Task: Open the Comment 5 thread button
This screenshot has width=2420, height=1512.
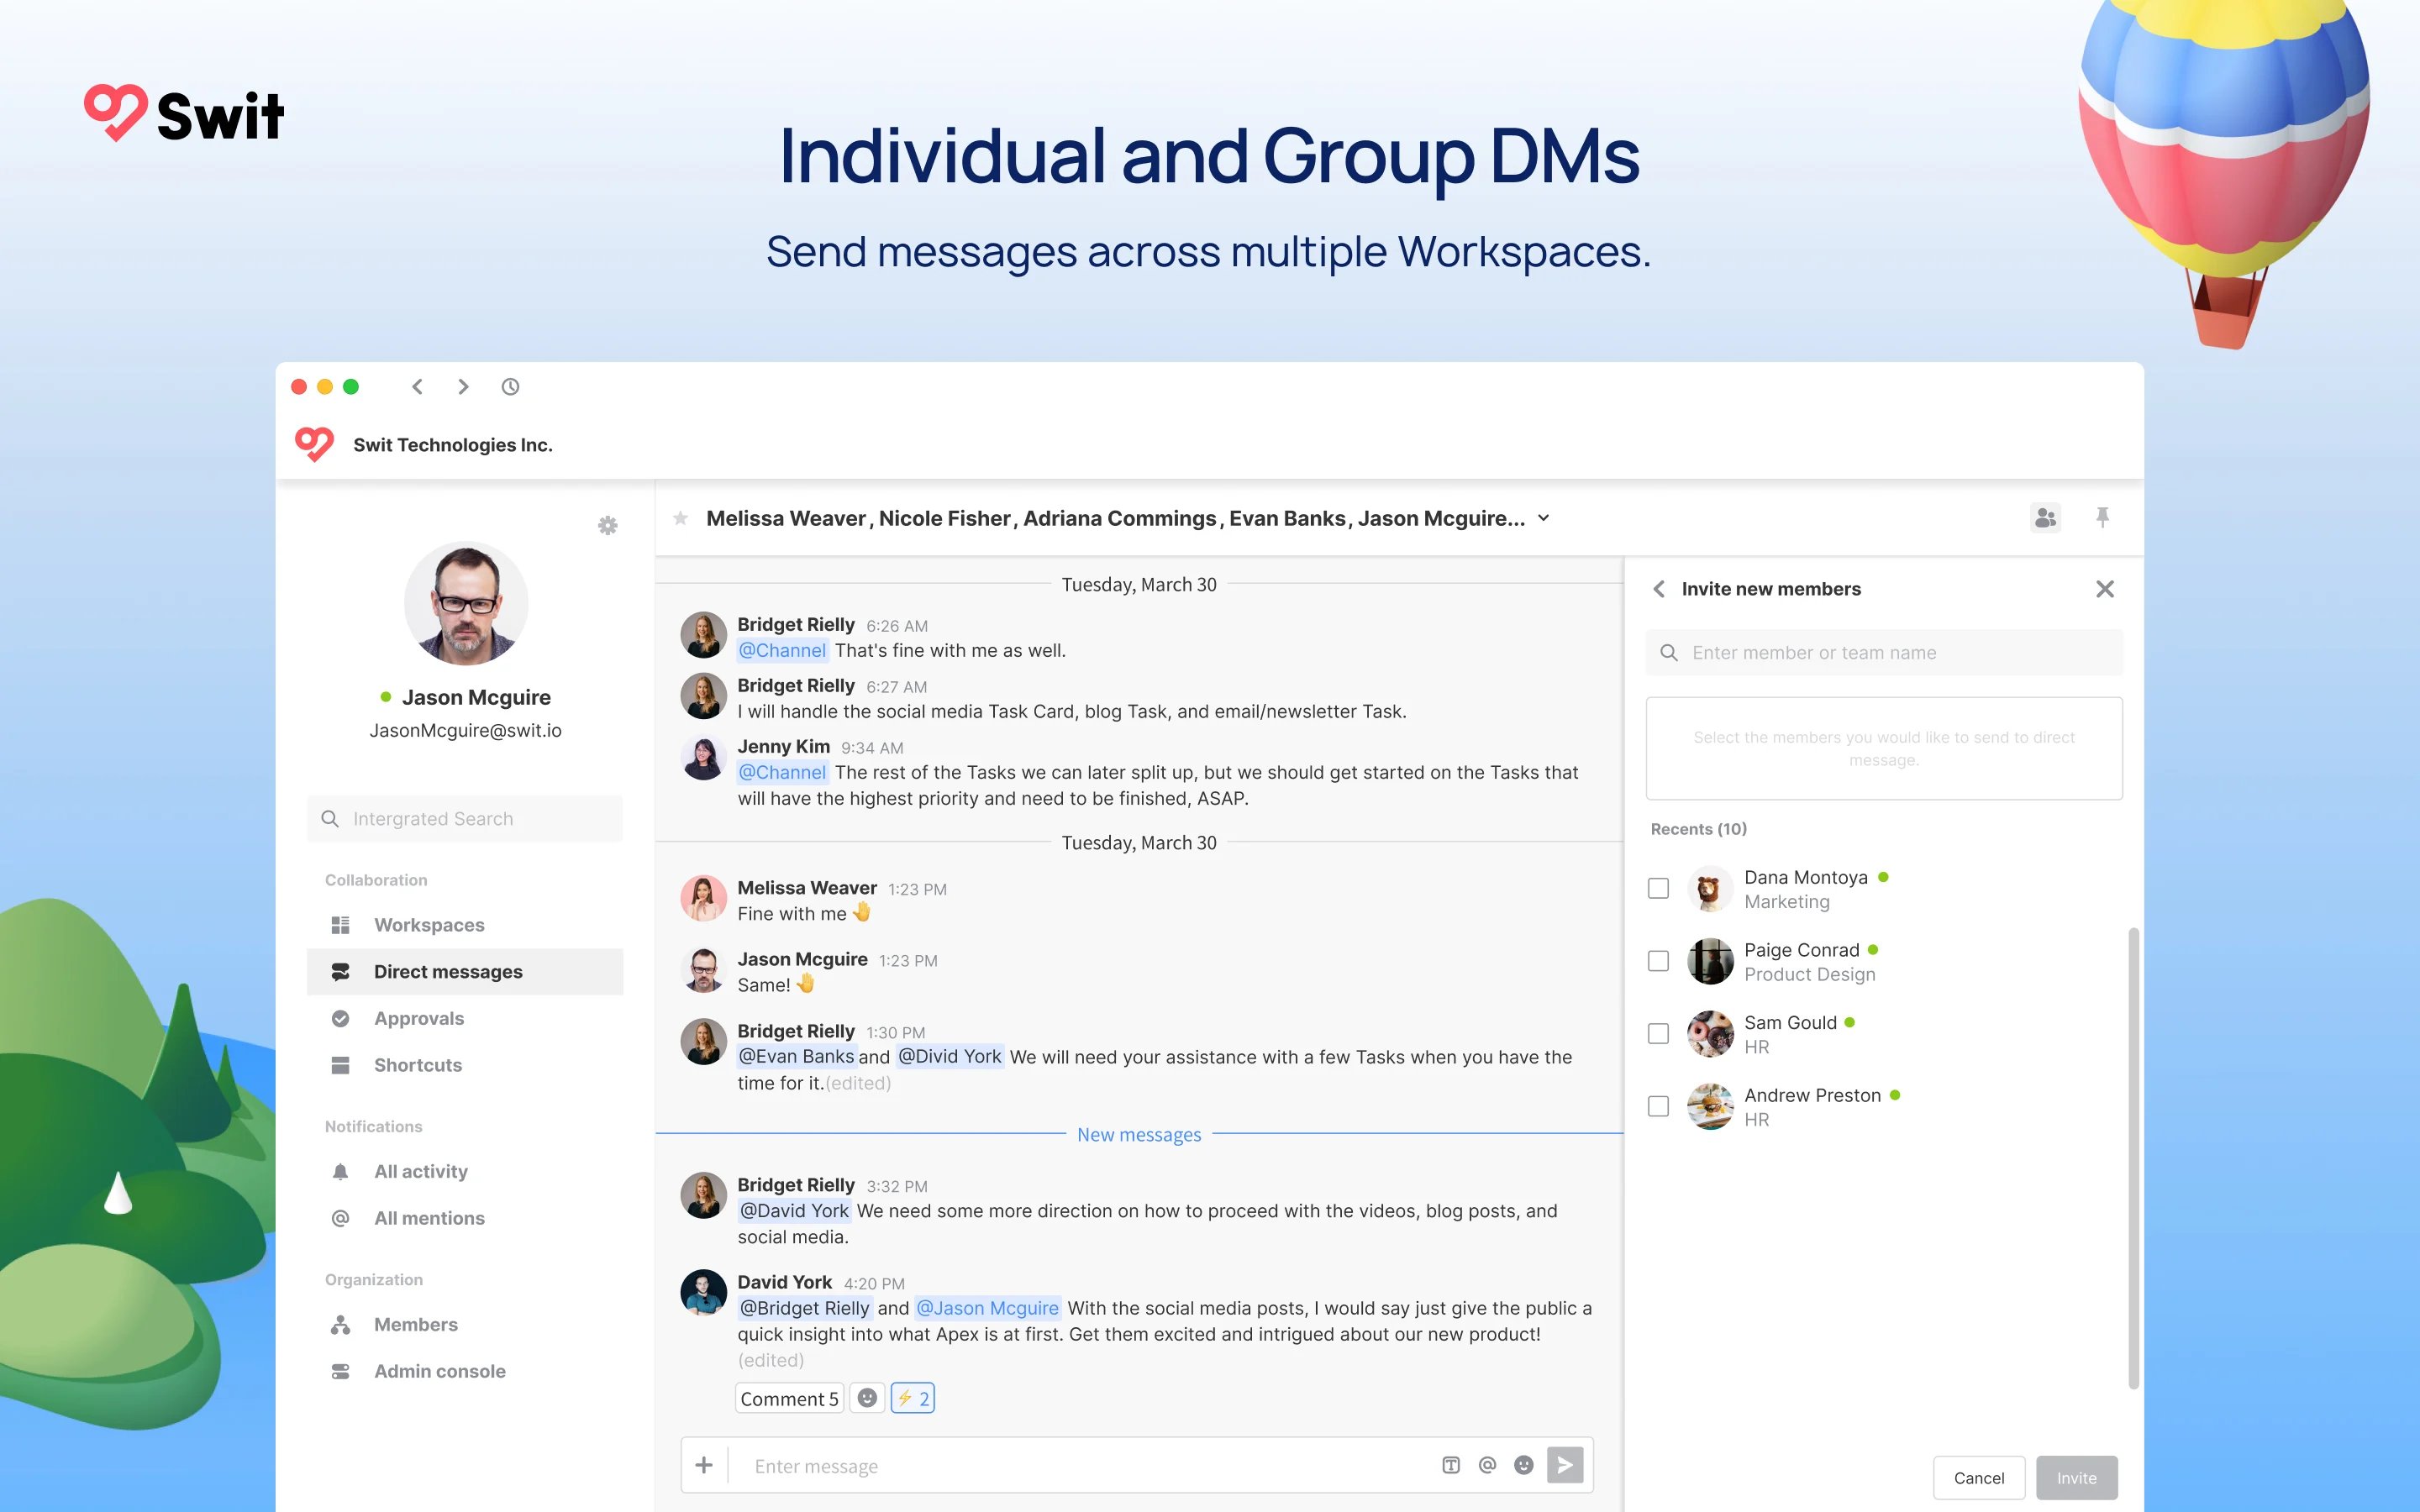Action: coord(789,1398)
